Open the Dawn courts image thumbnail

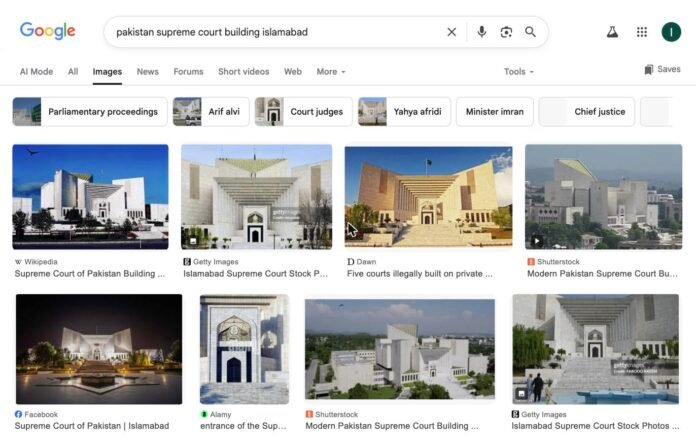[x=428, y=197]
